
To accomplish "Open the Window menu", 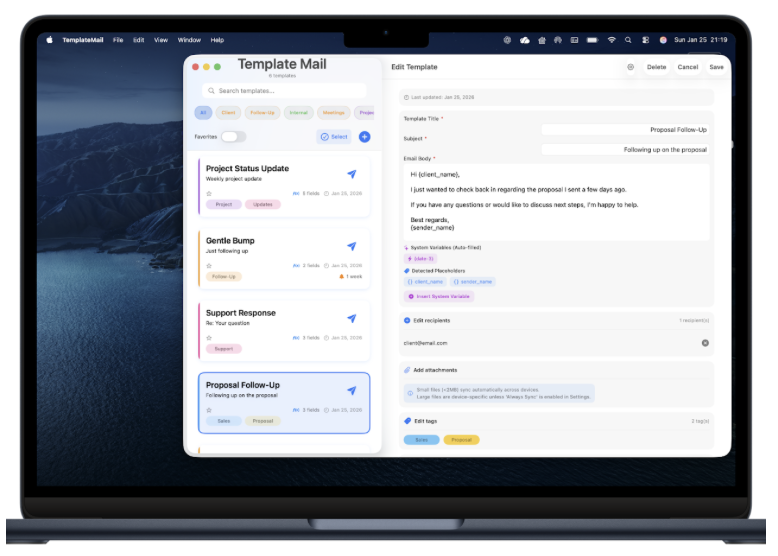I will tap(189, 40).
